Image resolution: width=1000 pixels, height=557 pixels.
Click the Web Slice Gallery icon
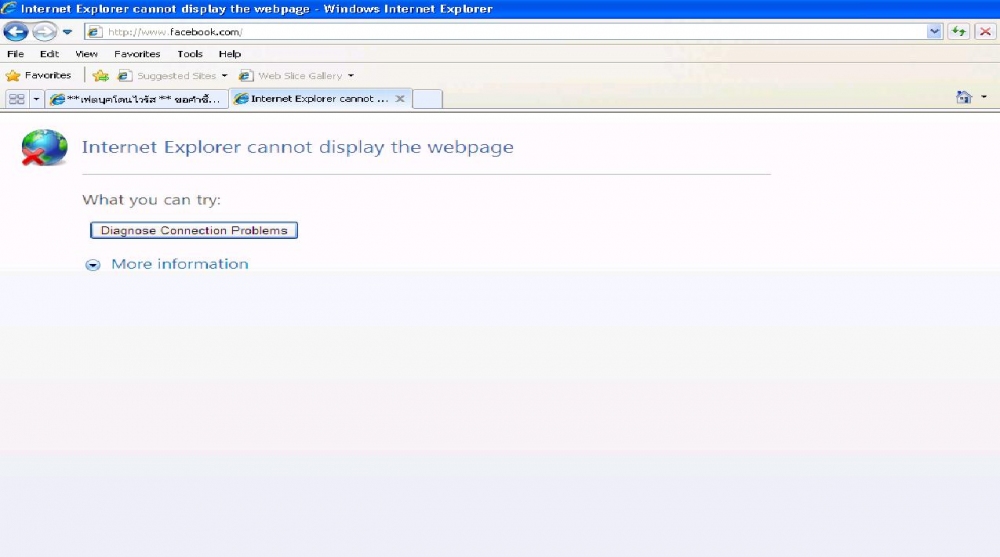246,76
